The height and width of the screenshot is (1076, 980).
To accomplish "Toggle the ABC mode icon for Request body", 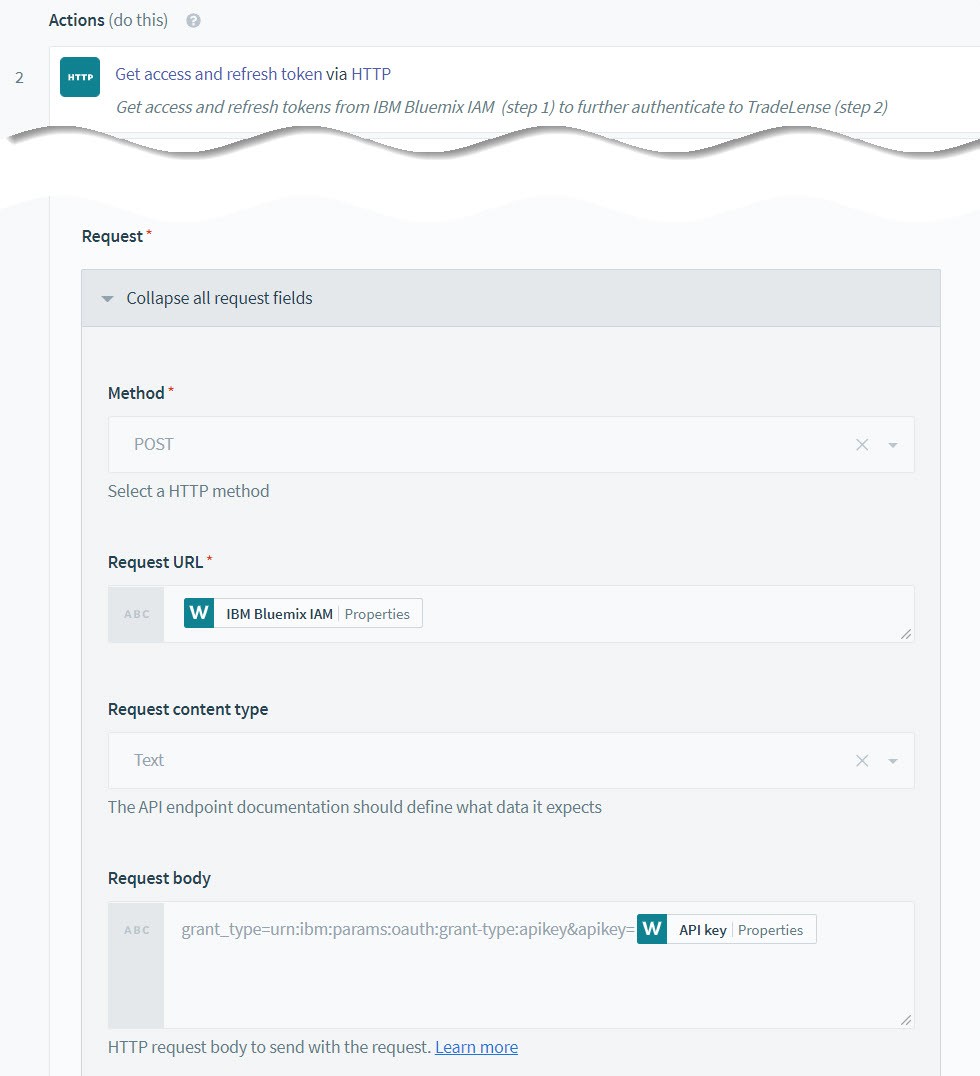I will point(137,930).
